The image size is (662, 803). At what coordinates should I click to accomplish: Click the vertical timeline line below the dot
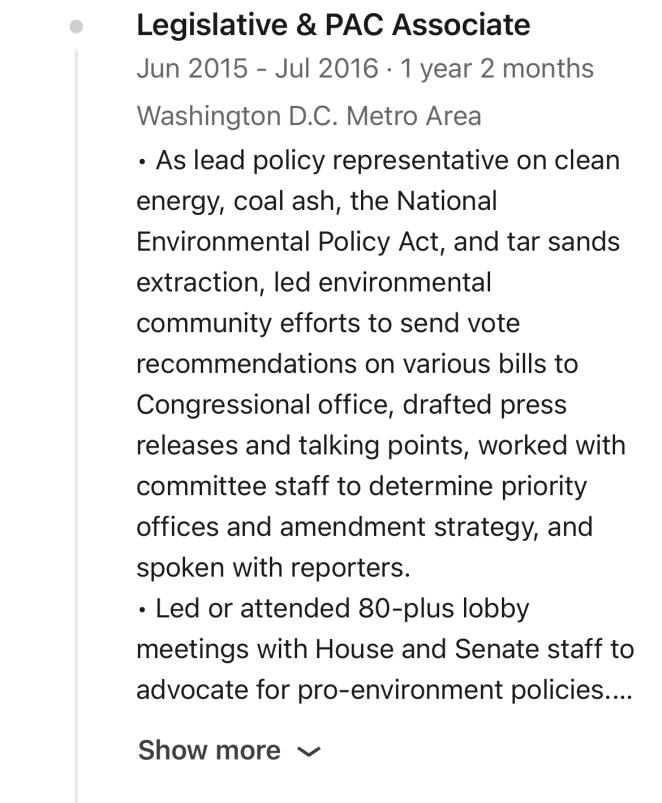click(x=76, y=425)
